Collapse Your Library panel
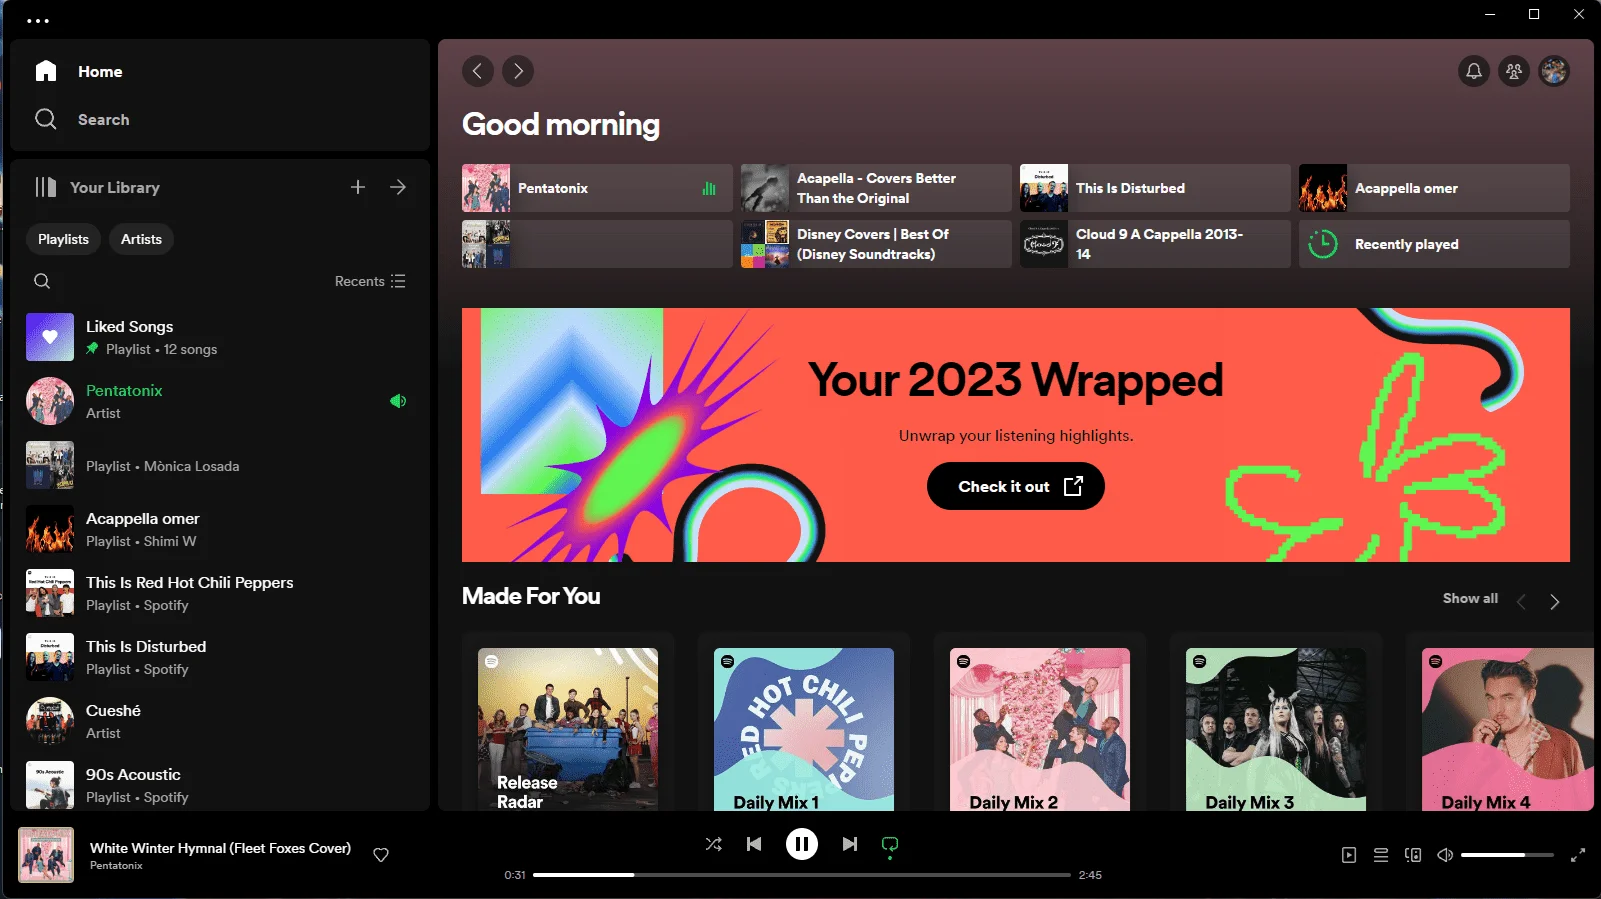This screenshot has height=899, width=1601. (97, 187)
